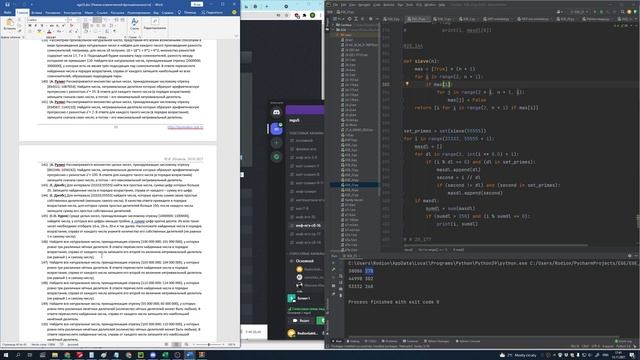Open PyCharm run configuration dropdown
This screenshot has height=360, width=640.
(x=579, y=12)
